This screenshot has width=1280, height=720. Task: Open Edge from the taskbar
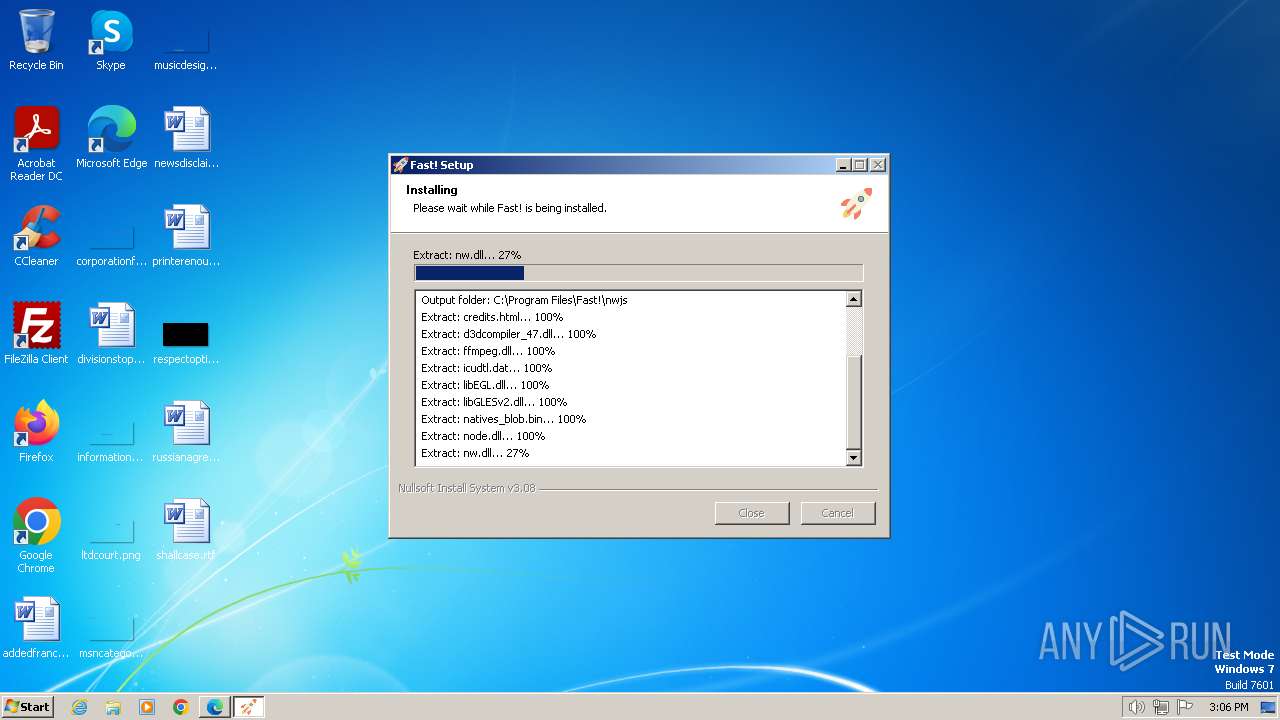(x=215, y=707)
